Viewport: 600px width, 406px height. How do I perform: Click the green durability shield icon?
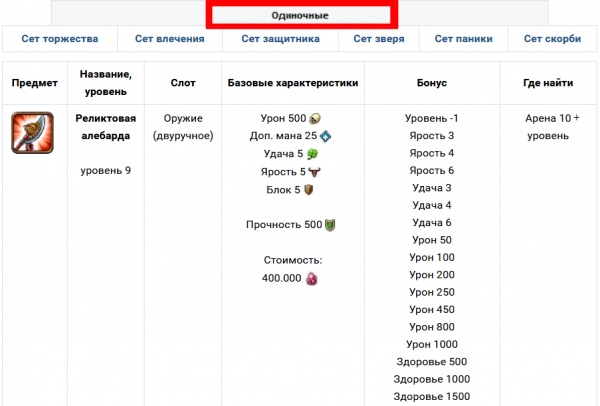point(329,225)
